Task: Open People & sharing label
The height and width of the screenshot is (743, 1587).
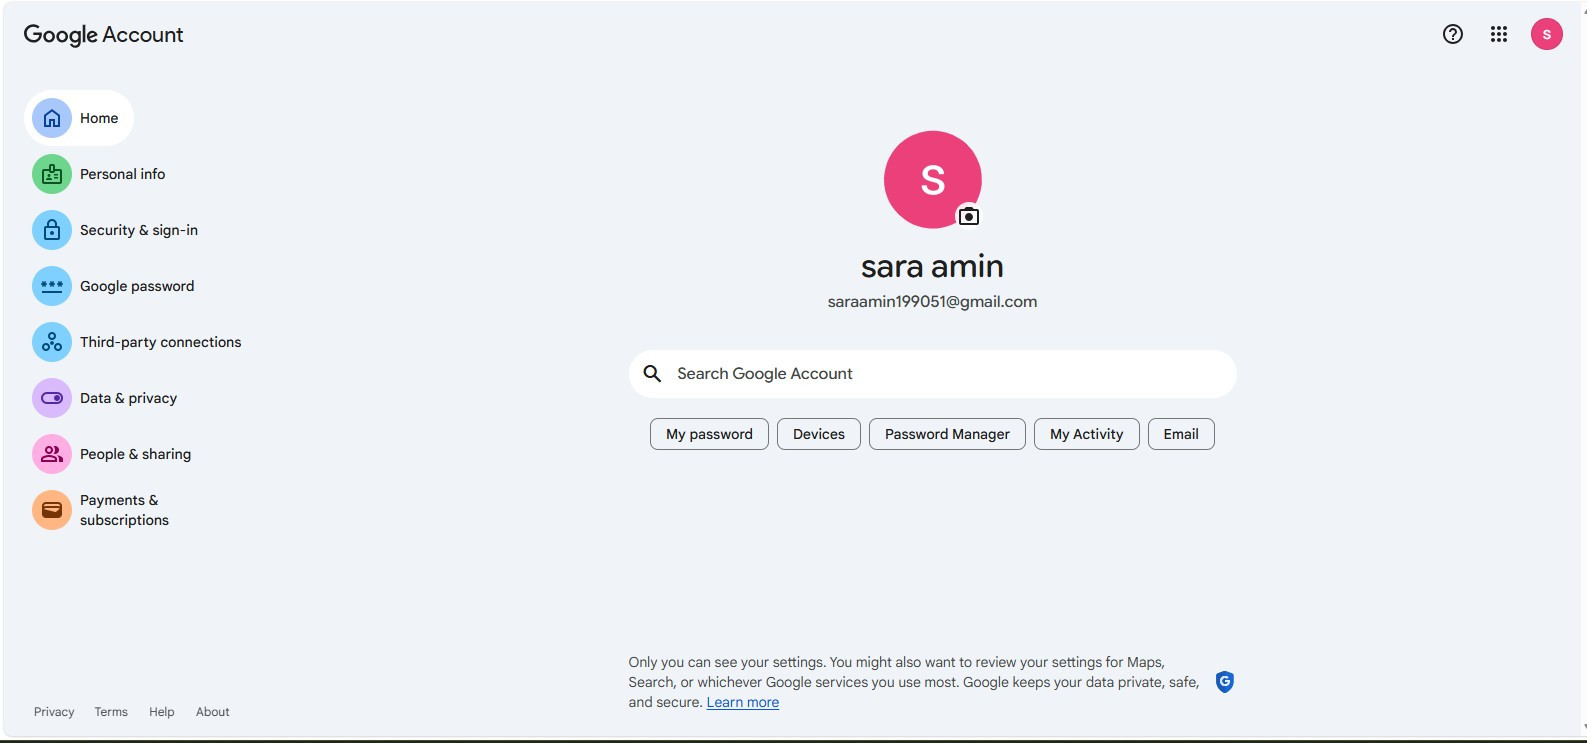Action: tap(135, 454)
